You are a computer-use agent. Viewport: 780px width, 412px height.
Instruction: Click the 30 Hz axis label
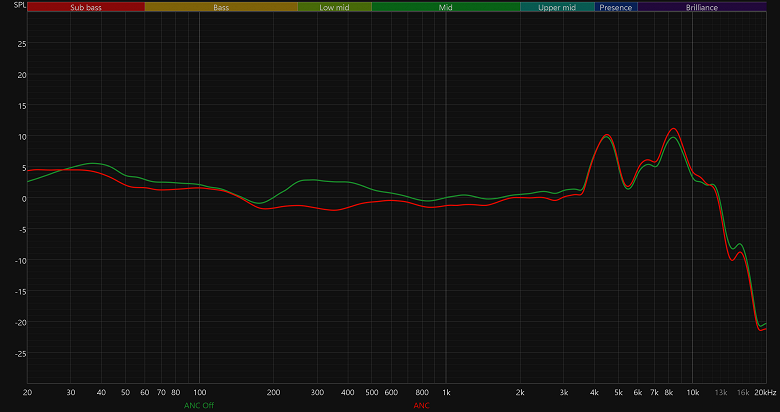click(x=71, y=393)
